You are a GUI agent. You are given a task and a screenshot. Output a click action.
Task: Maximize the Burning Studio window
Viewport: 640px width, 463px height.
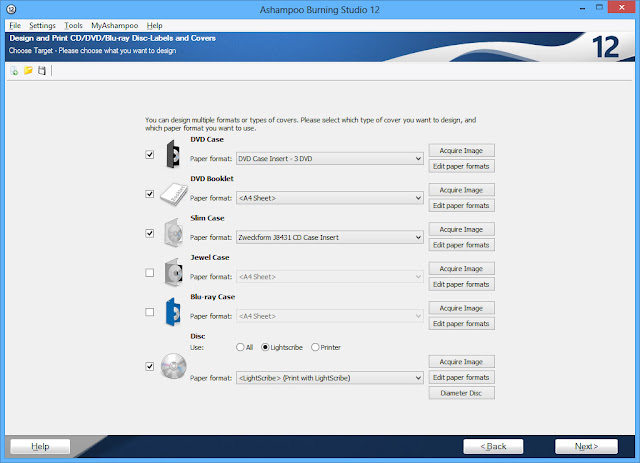click(599, 8)
